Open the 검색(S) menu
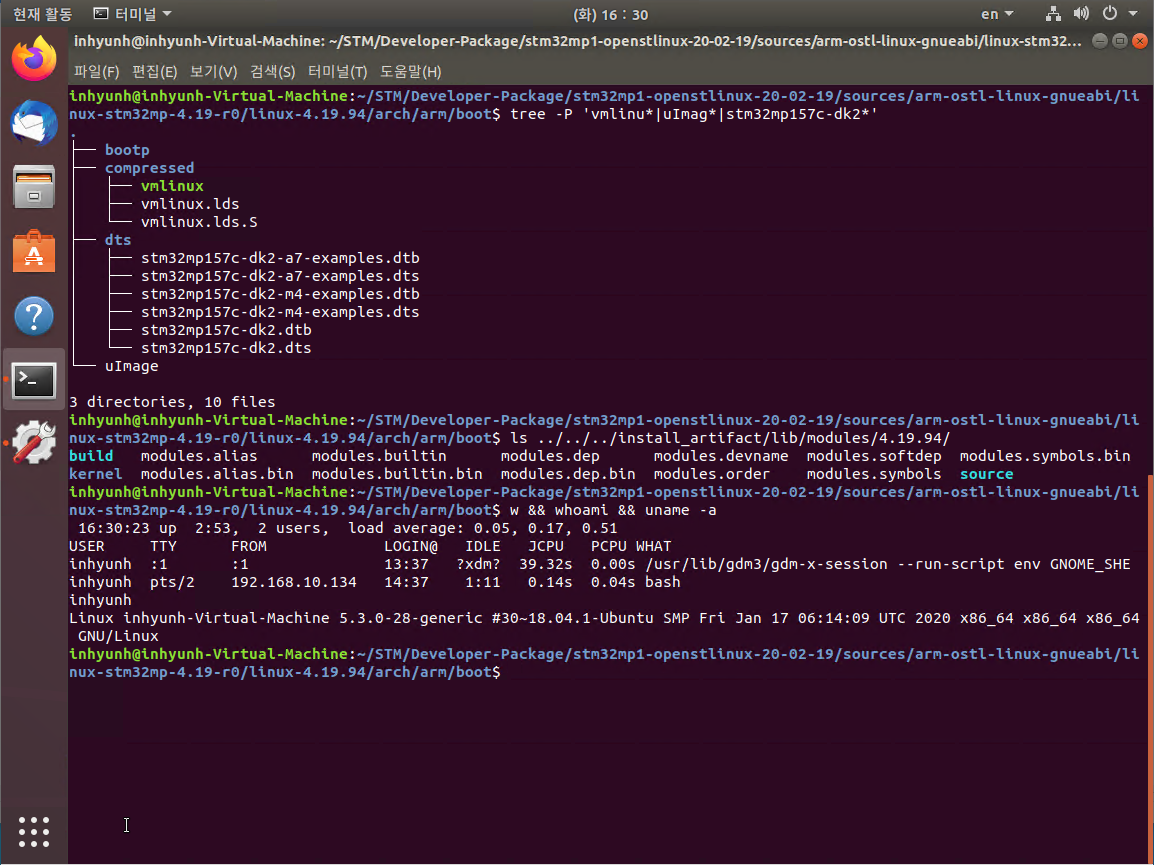Image resolution: width=1154 pixels, height=865 pixels. pyautogui.click(x=272, y=71)
